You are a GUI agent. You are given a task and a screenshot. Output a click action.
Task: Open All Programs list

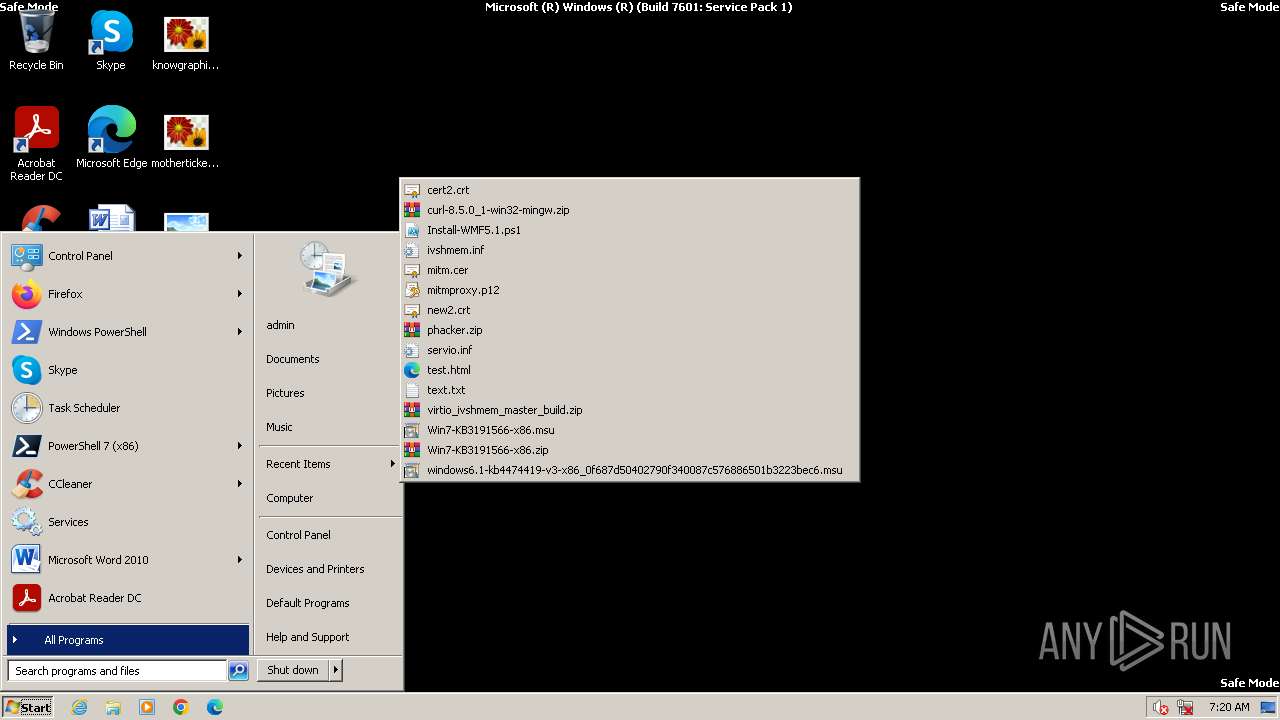pos(128,640)
